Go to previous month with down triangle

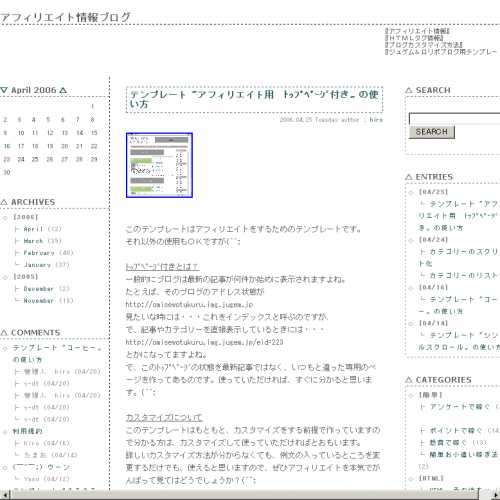click(4, 90)
